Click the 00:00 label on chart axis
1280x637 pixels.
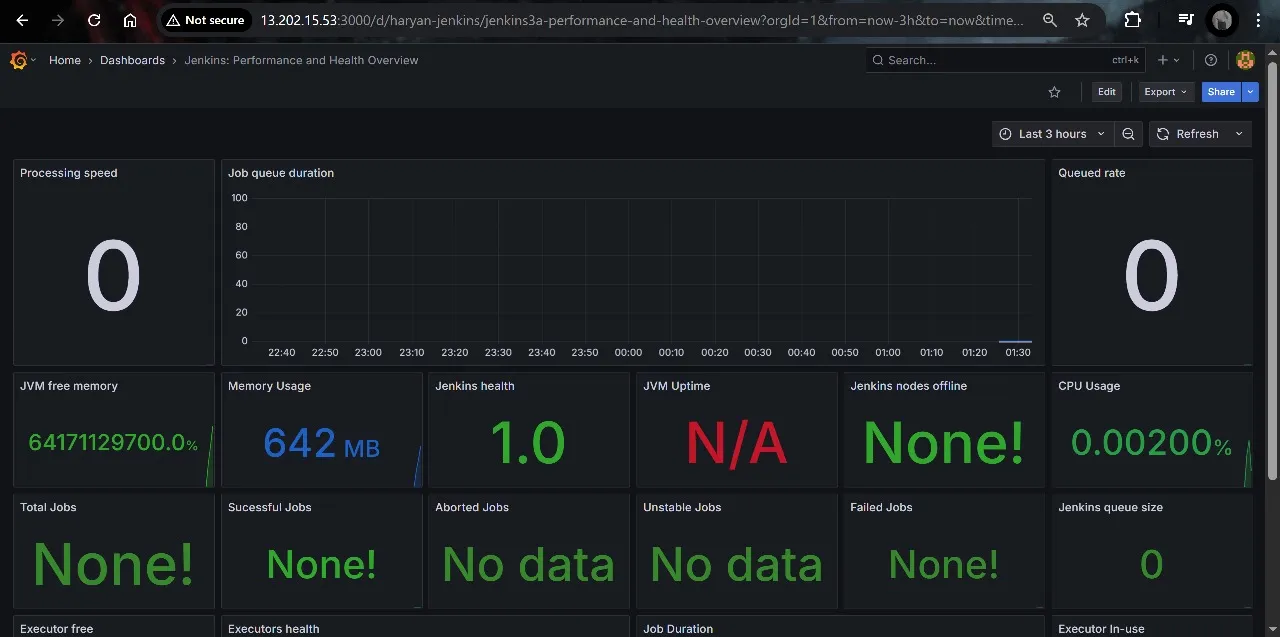pyautogui.click(x=628, y=352)
